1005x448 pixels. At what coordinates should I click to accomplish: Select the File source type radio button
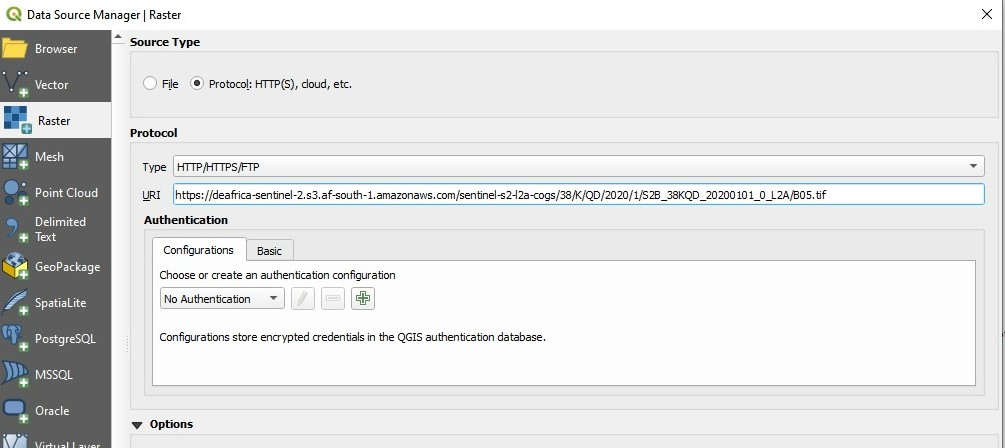150,84
